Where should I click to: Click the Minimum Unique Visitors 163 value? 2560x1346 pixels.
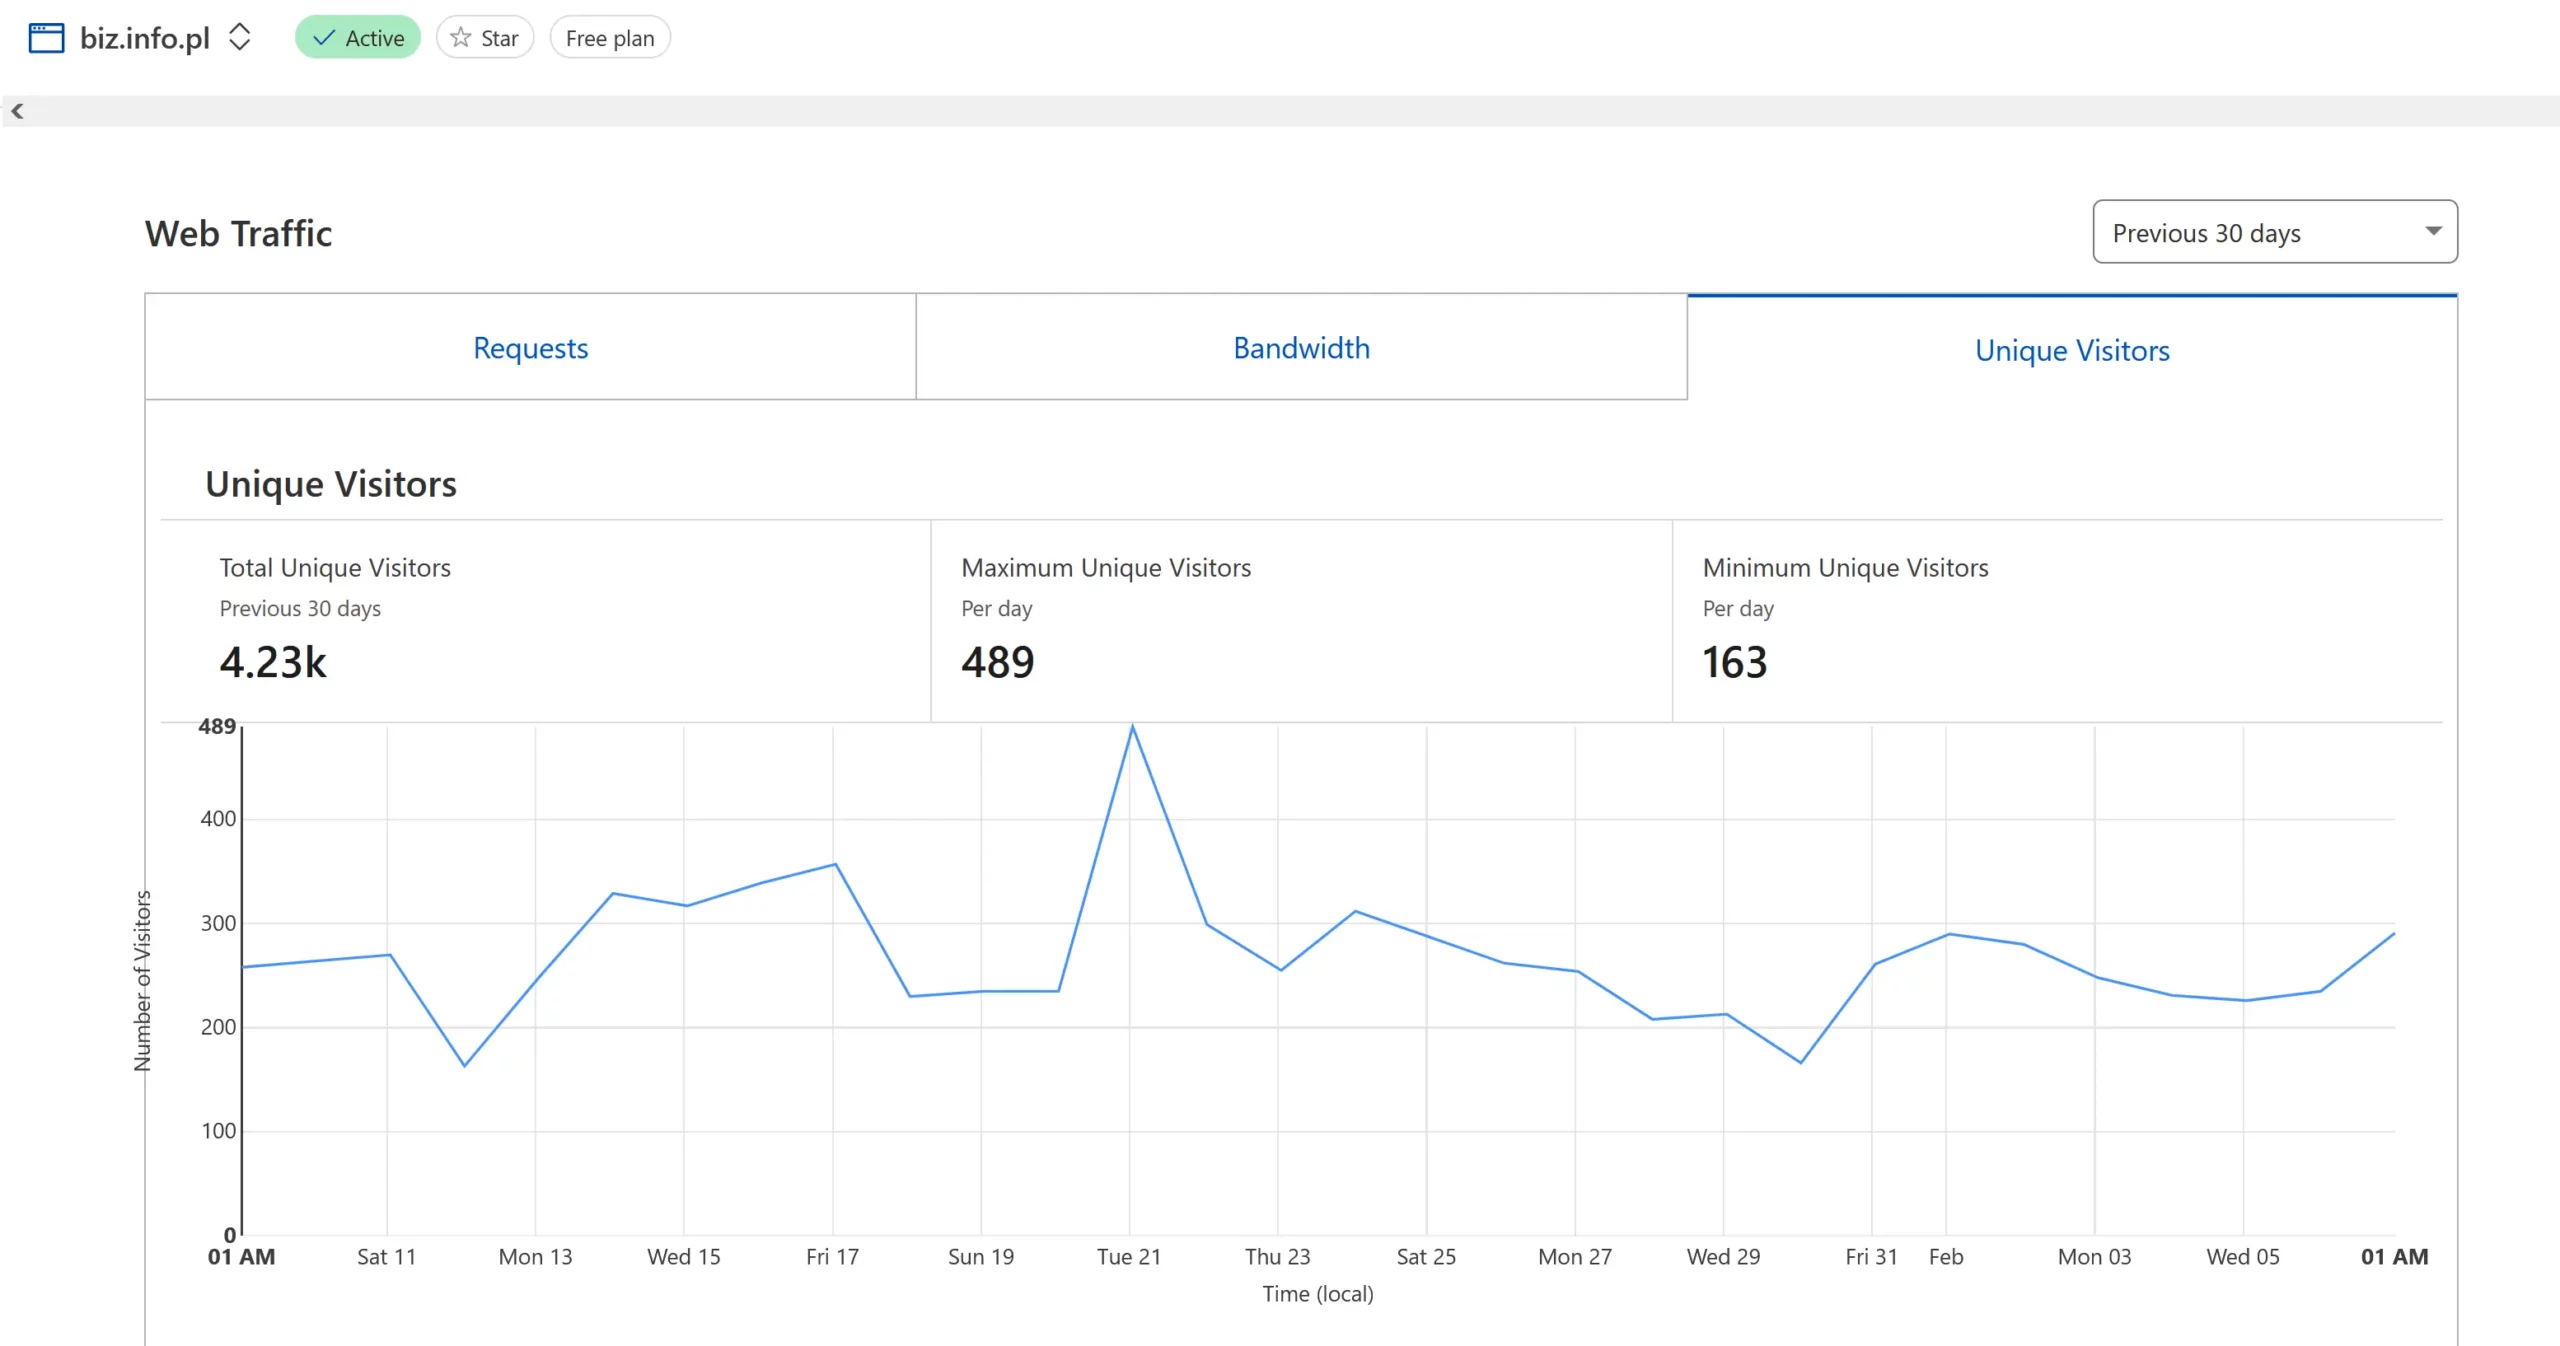1734,662
